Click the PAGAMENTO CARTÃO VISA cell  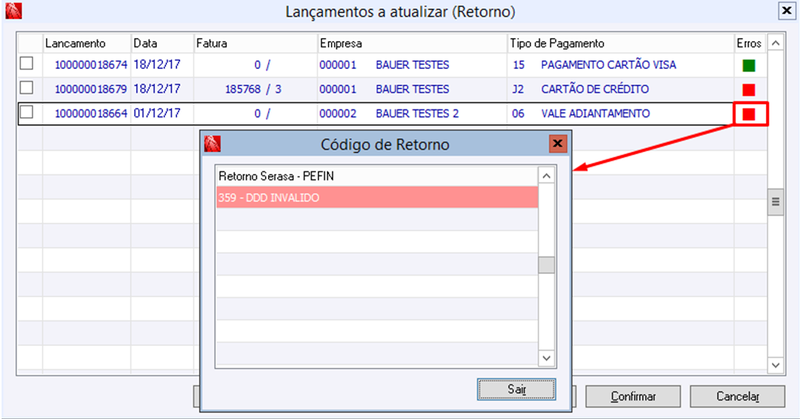pos(608,65)
